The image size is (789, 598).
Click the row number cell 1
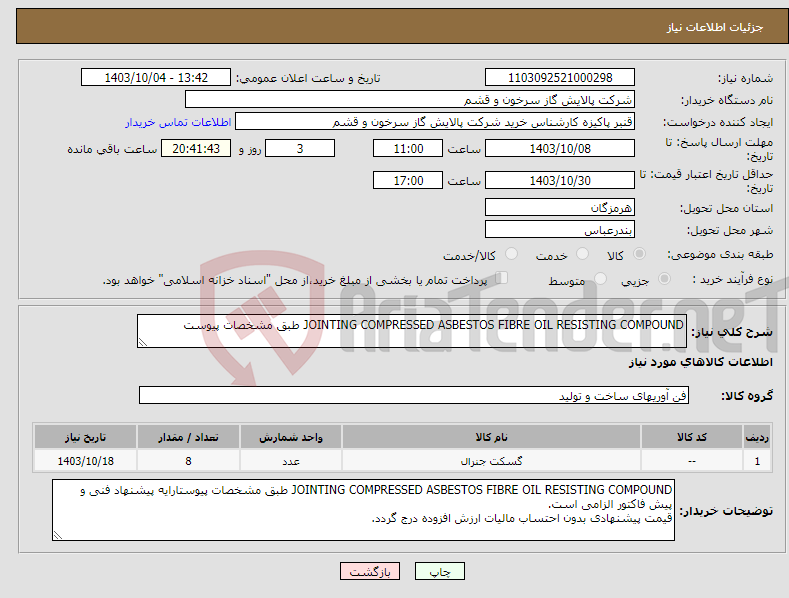pyautogui.click(x=757, y=461)
